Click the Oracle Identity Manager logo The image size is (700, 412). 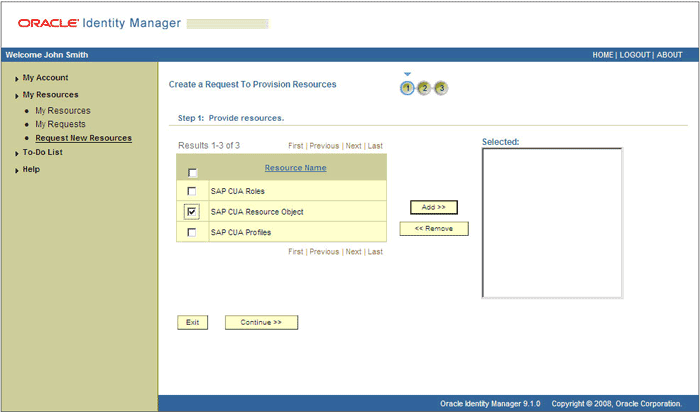(99, 23)
